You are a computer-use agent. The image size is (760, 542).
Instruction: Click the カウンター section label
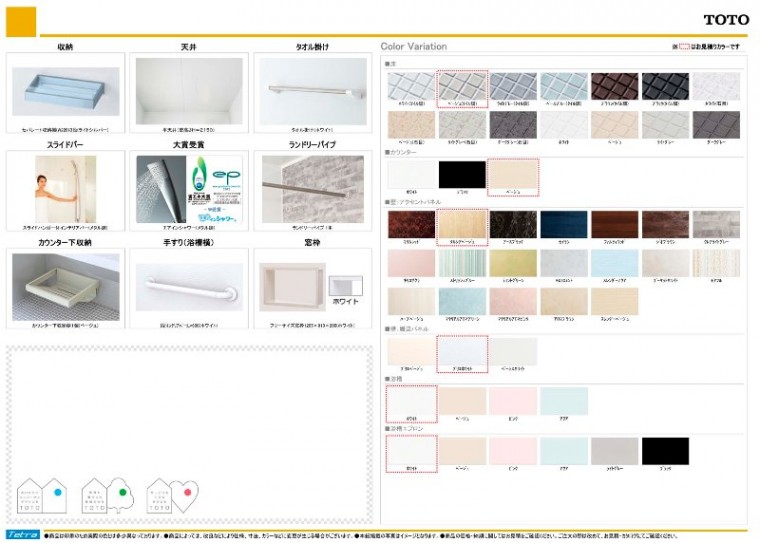(400, 152)
